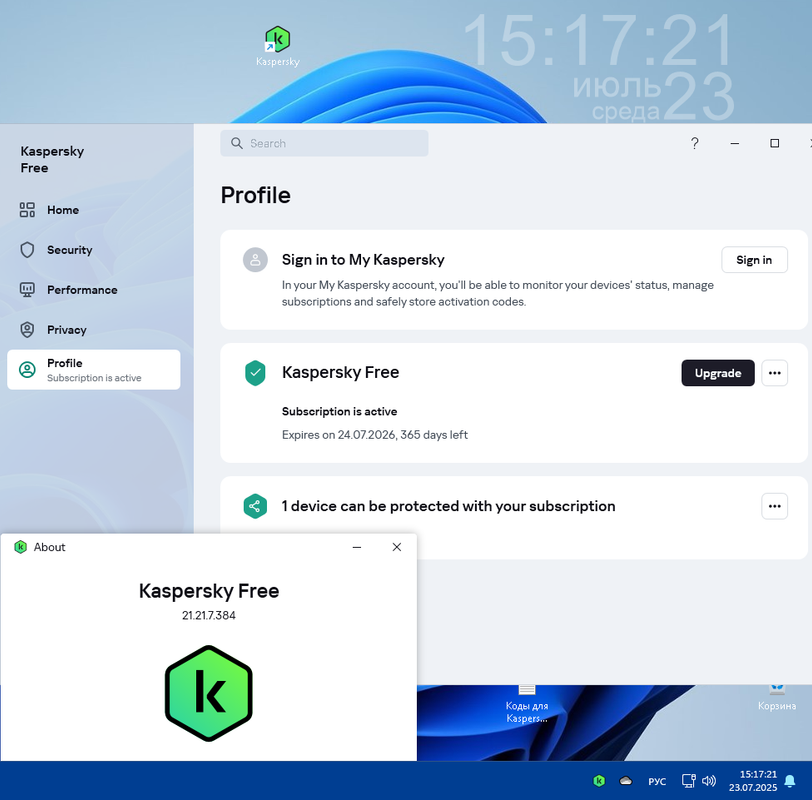Click the Profile page heading
812x800 pixels.
(x=255, y=195)
